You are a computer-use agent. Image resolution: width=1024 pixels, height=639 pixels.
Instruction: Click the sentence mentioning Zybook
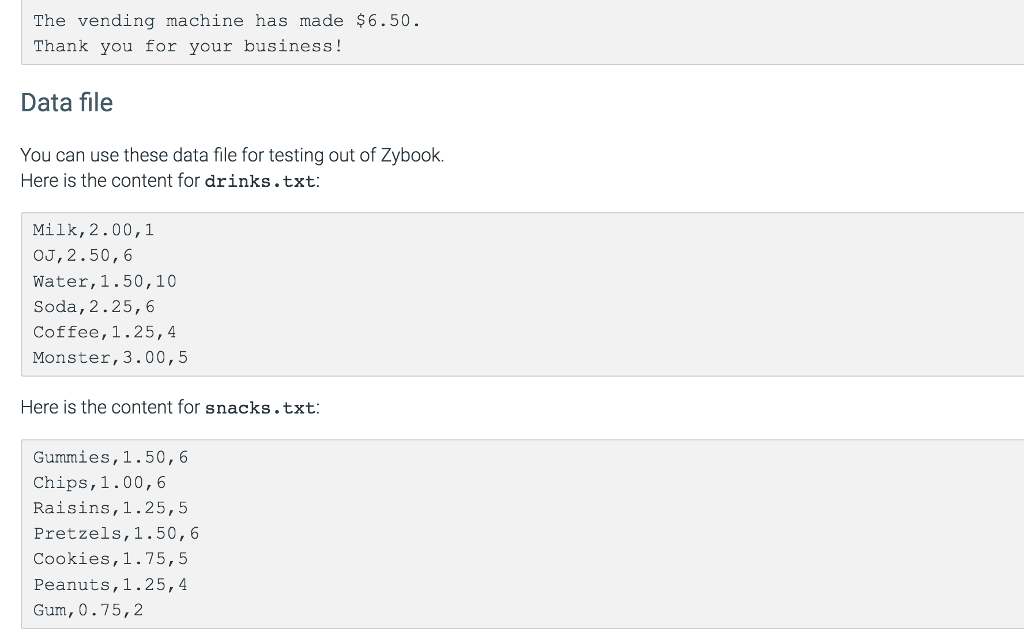tap(232, 156)
